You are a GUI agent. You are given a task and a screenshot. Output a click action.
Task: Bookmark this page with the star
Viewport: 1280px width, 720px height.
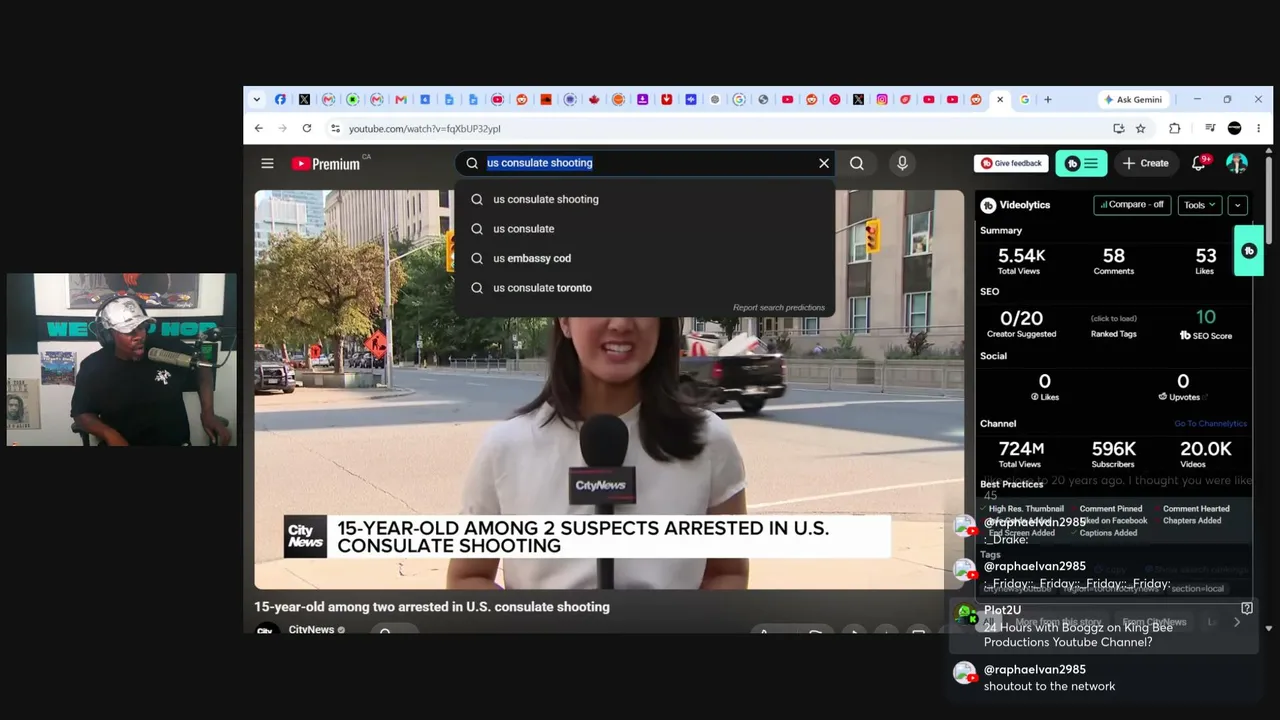click(x=1140, y=128)
